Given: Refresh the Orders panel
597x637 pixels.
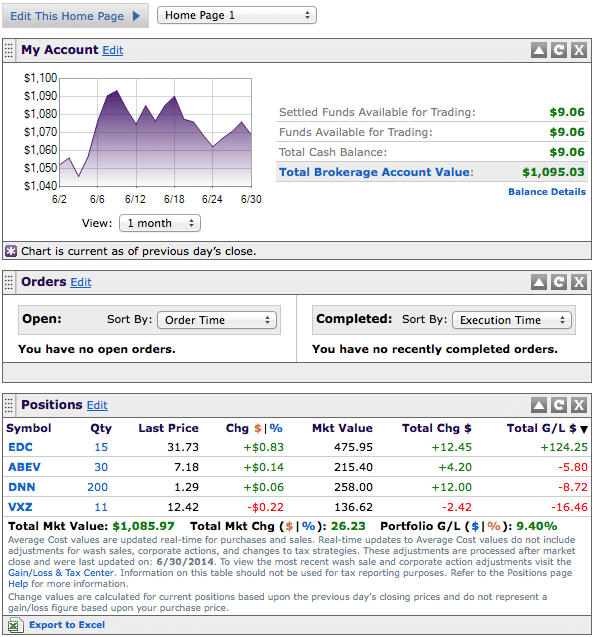Looking at the screenshot, I should pos(559,282).
